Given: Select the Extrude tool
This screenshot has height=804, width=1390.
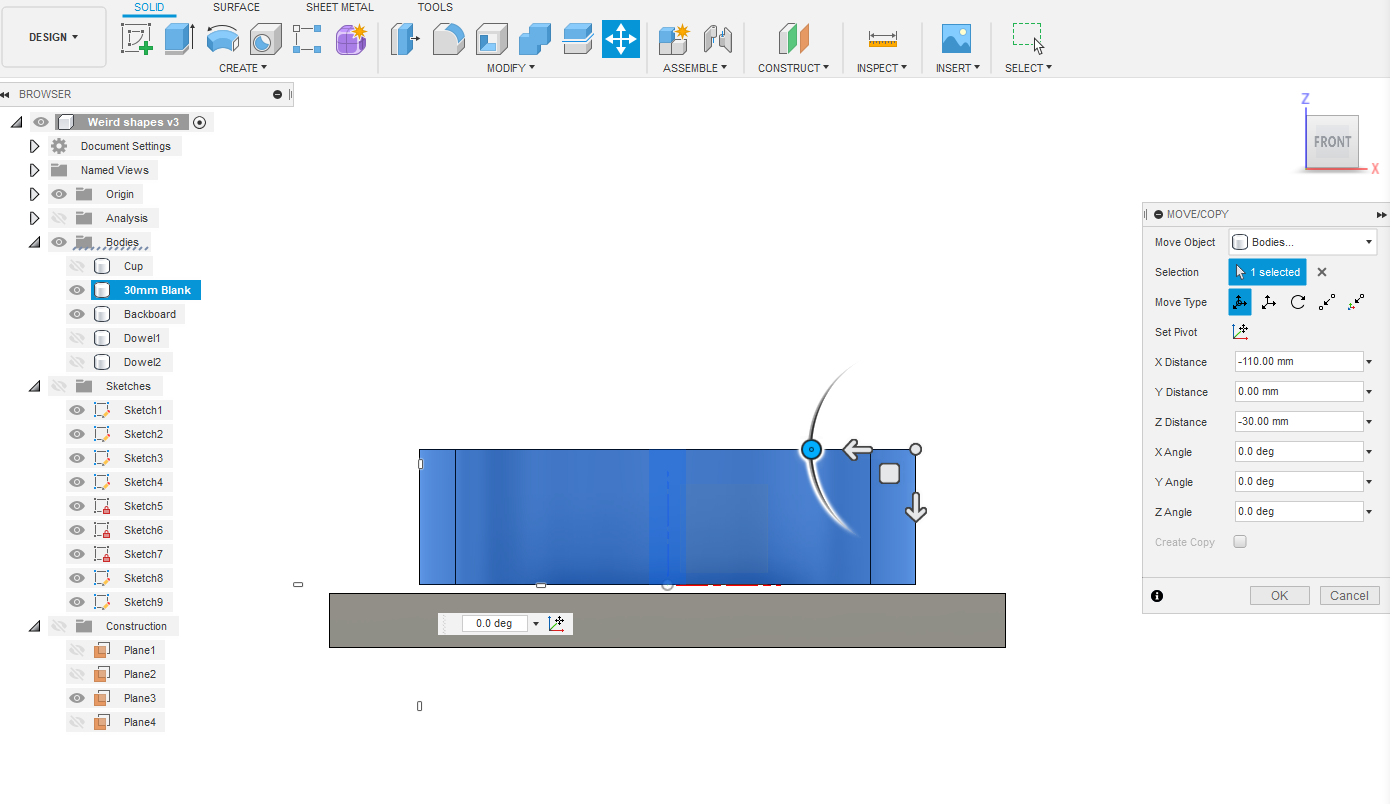Looking at the screenshot, I should coord(179,39).
